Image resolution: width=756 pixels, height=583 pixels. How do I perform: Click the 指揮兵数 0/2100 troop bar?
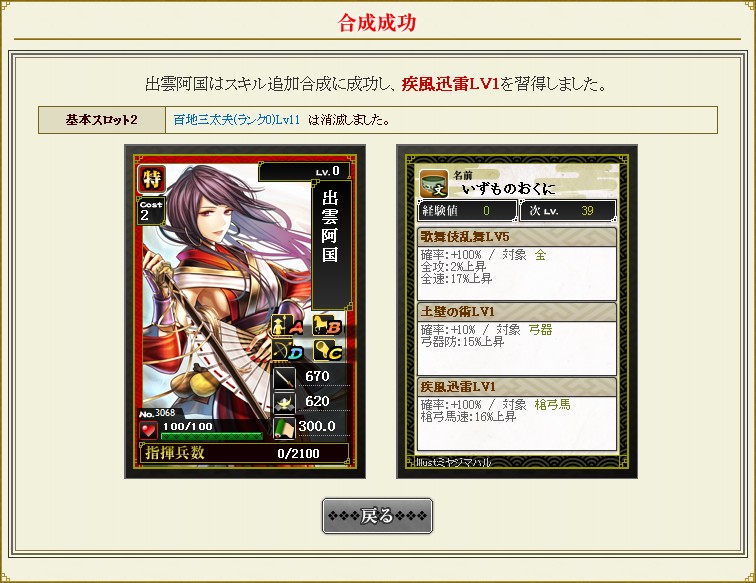point(244,453)
